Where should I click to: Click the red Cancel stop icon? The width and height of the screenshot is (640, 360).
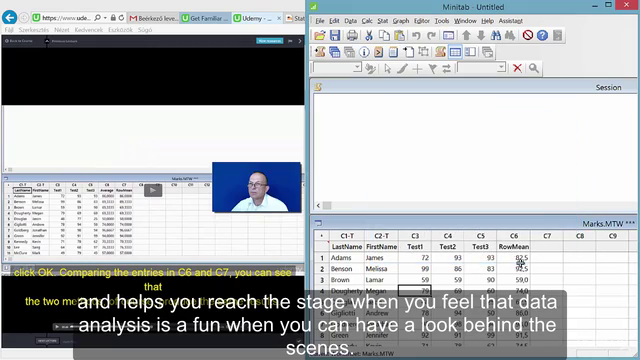click(x=527, y=36)
